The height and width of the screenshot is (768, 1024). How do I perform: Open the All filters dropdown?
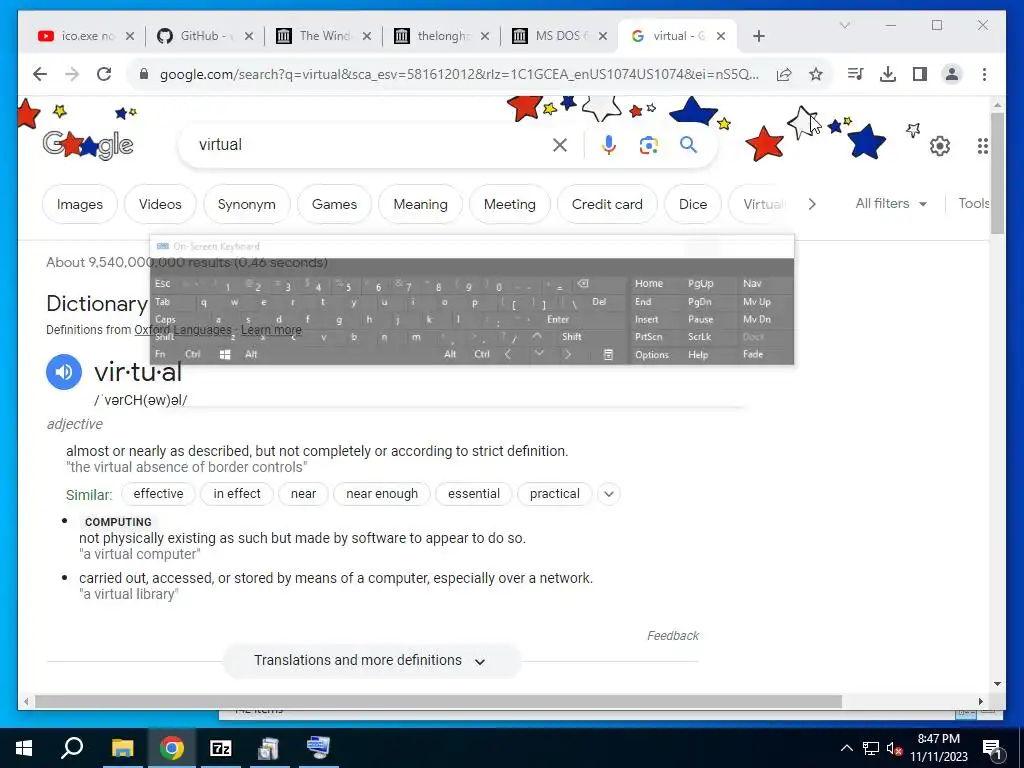coord(891,204)
